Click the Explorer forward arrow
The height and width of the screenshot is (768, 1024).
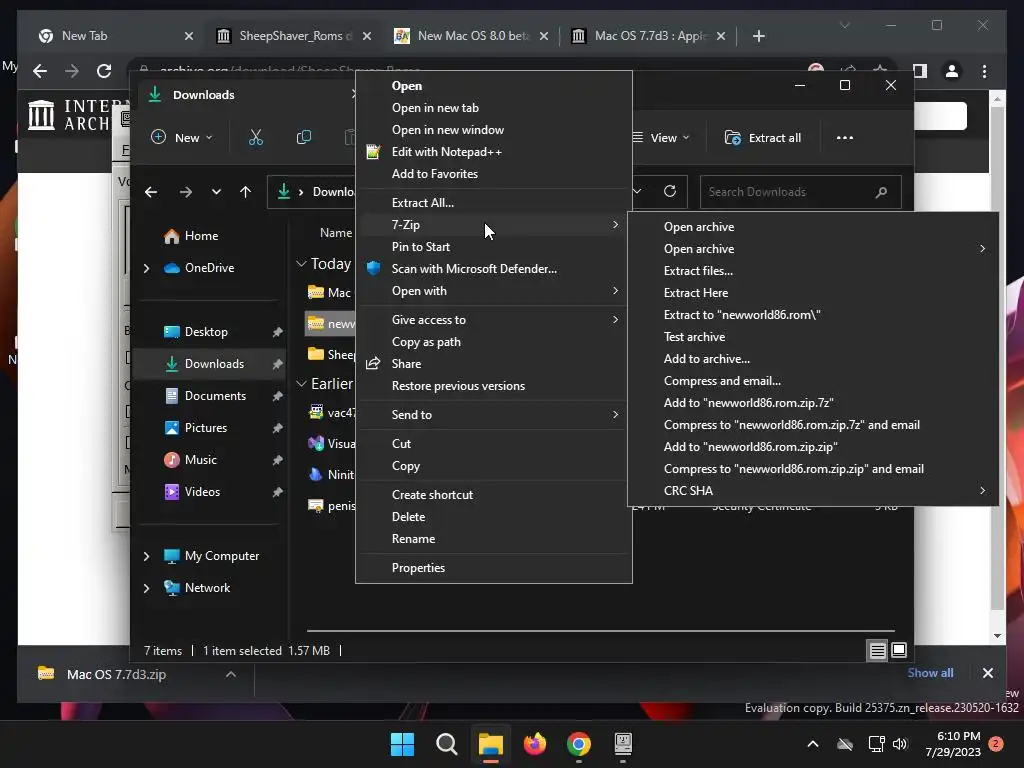(x=185, y=192)
